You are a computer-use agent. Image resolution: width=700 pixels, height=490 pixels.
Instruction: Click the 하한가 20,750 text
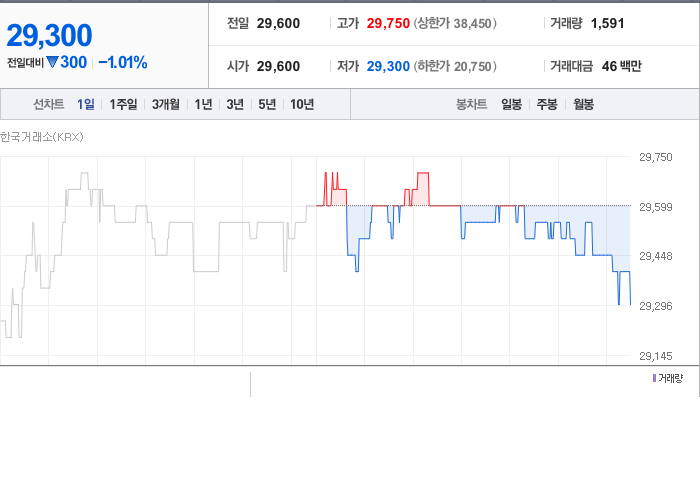click(455, 66)
